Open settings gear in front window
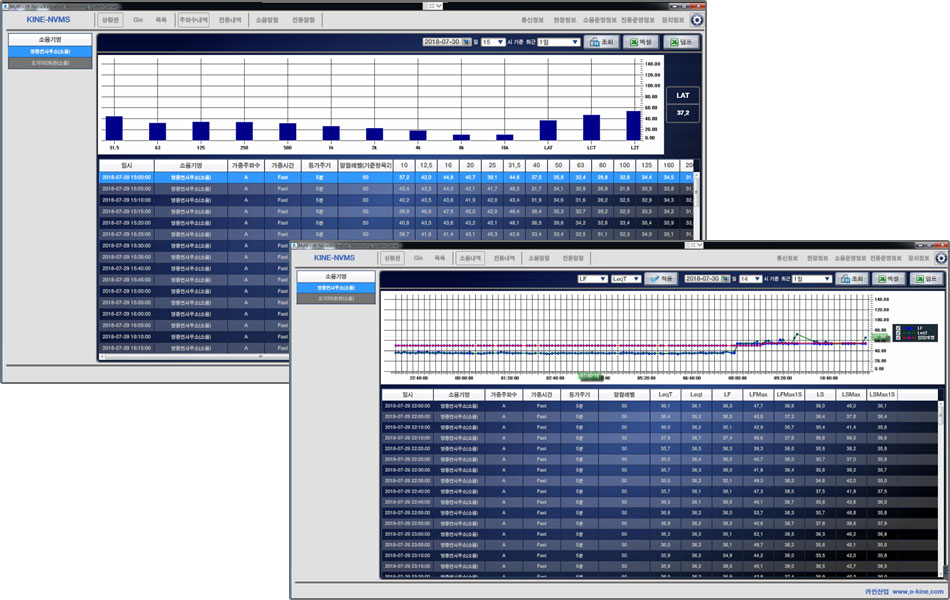 pos(941,258)
